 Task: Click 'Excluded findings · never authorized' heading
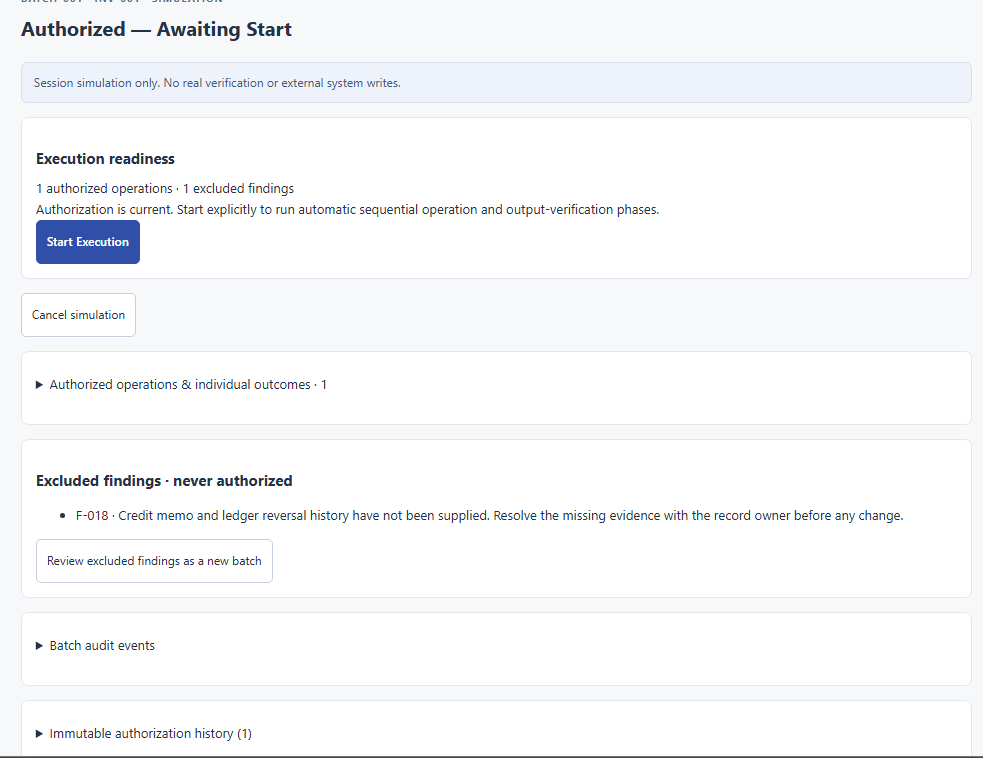click(x=164, y=481)
